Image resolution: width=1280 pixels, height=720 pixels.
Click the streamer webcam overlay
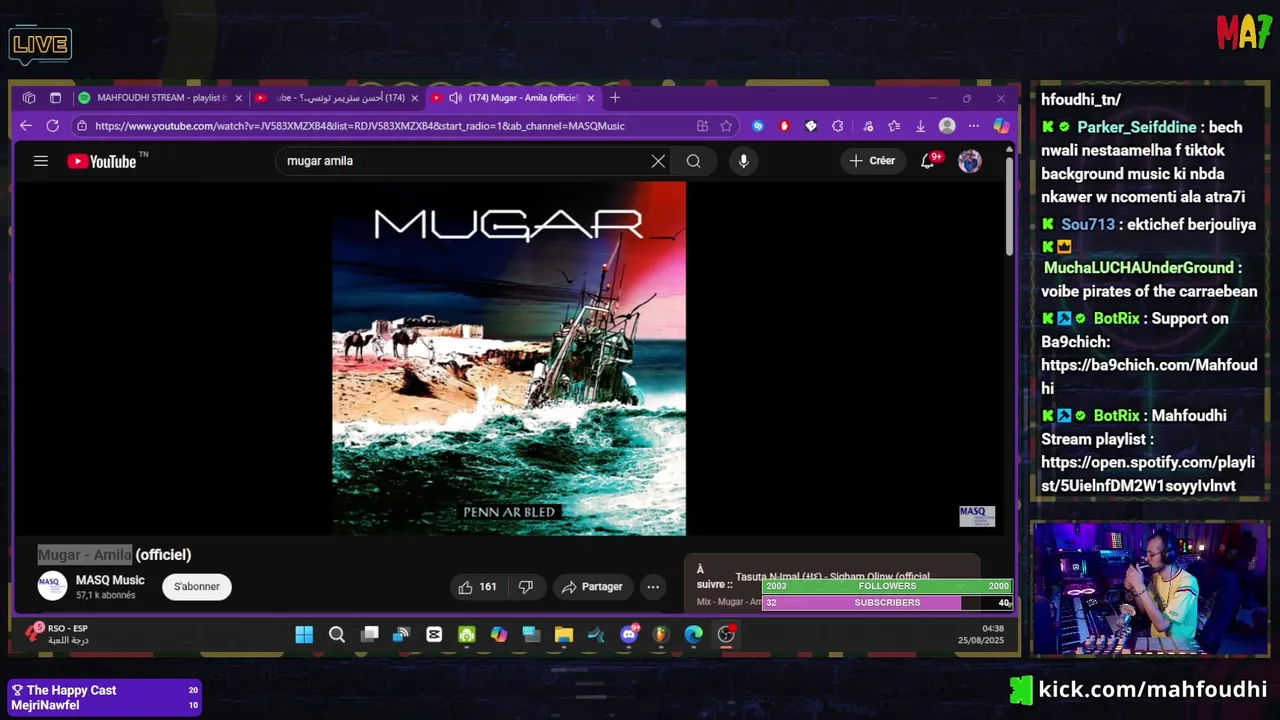tap(1149, 587)
